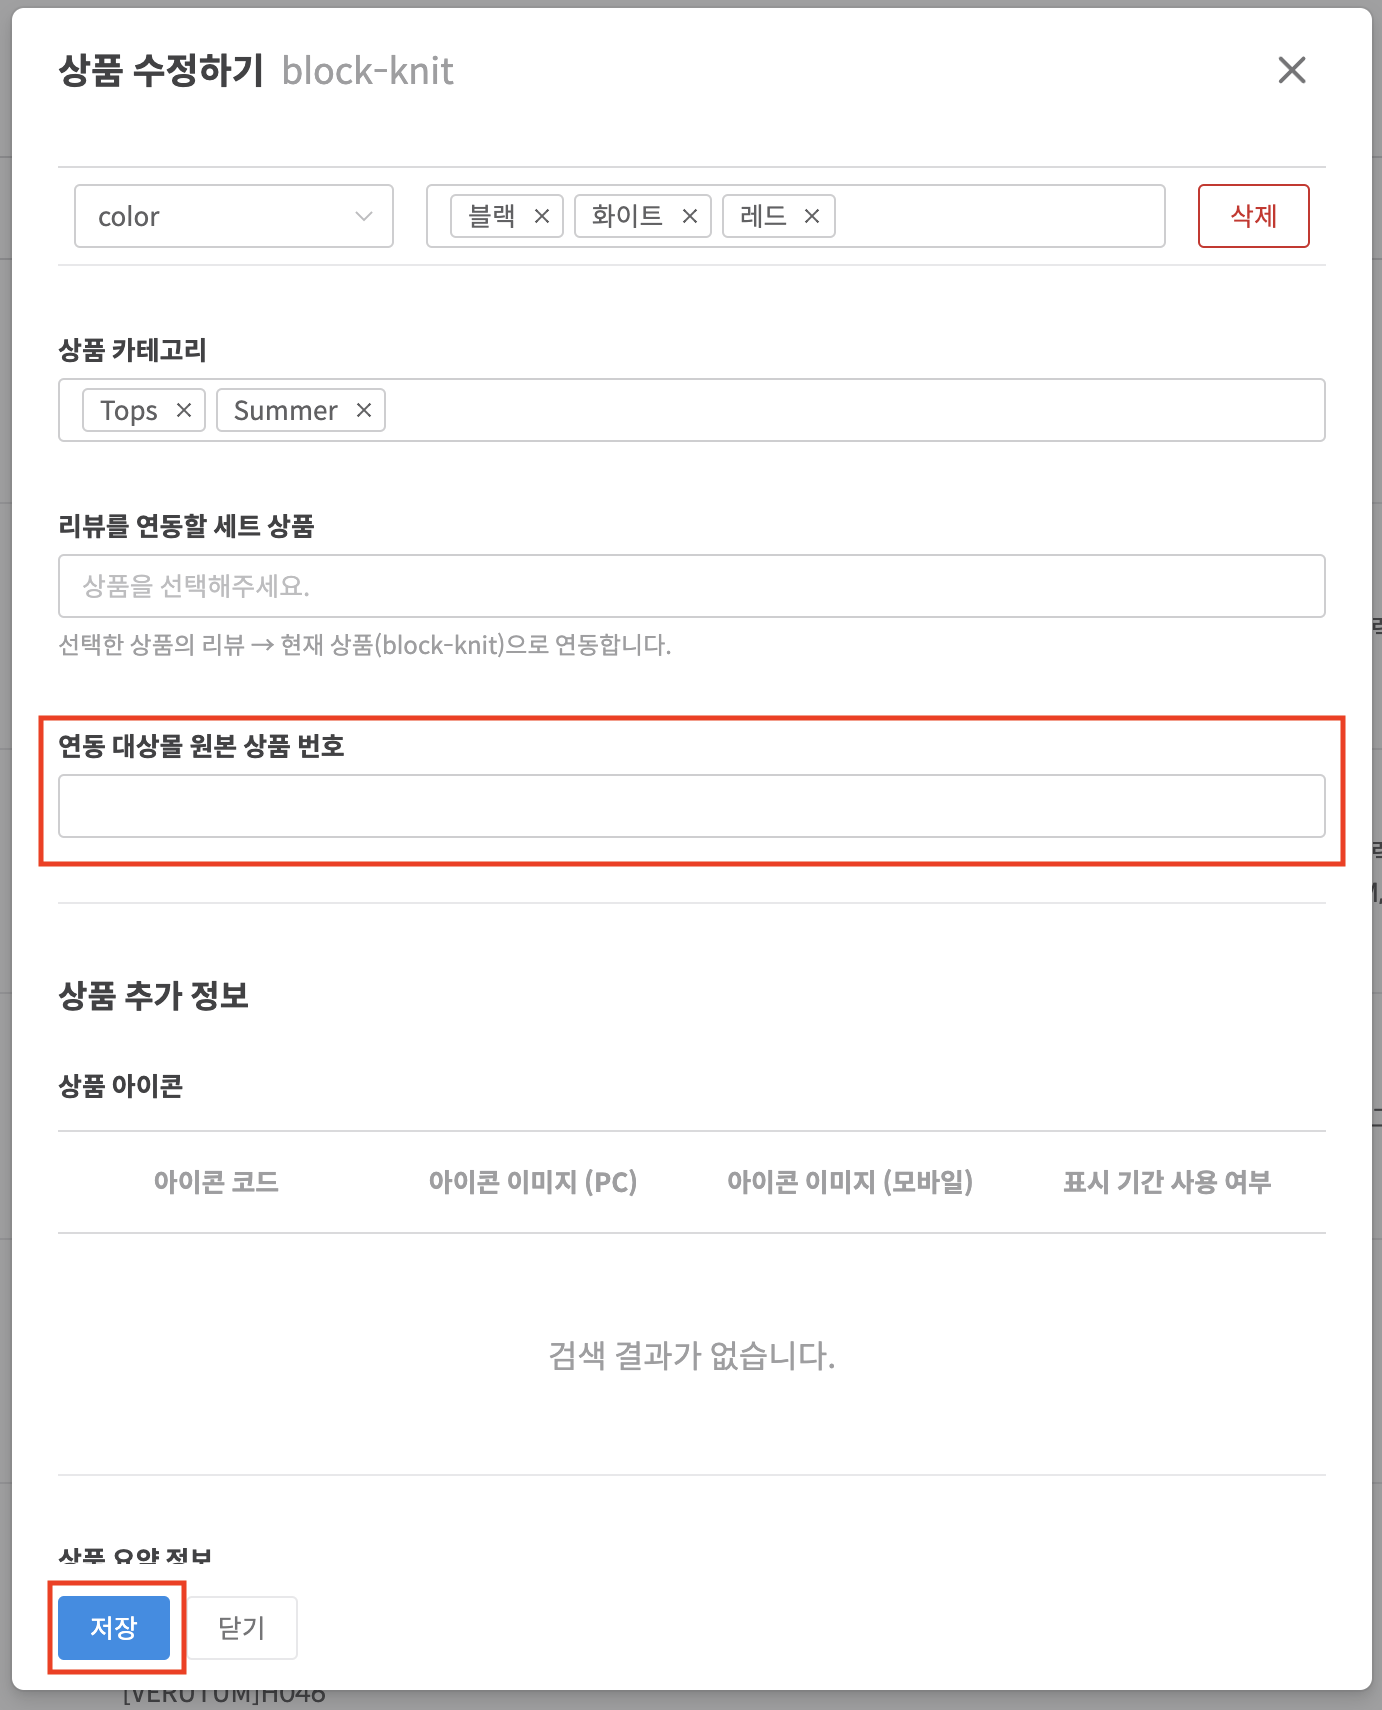The width and height of the screenshot is (1382, 1710).
Task: Click the chevron arrow in the color dropdown
Action: [364, 216]
